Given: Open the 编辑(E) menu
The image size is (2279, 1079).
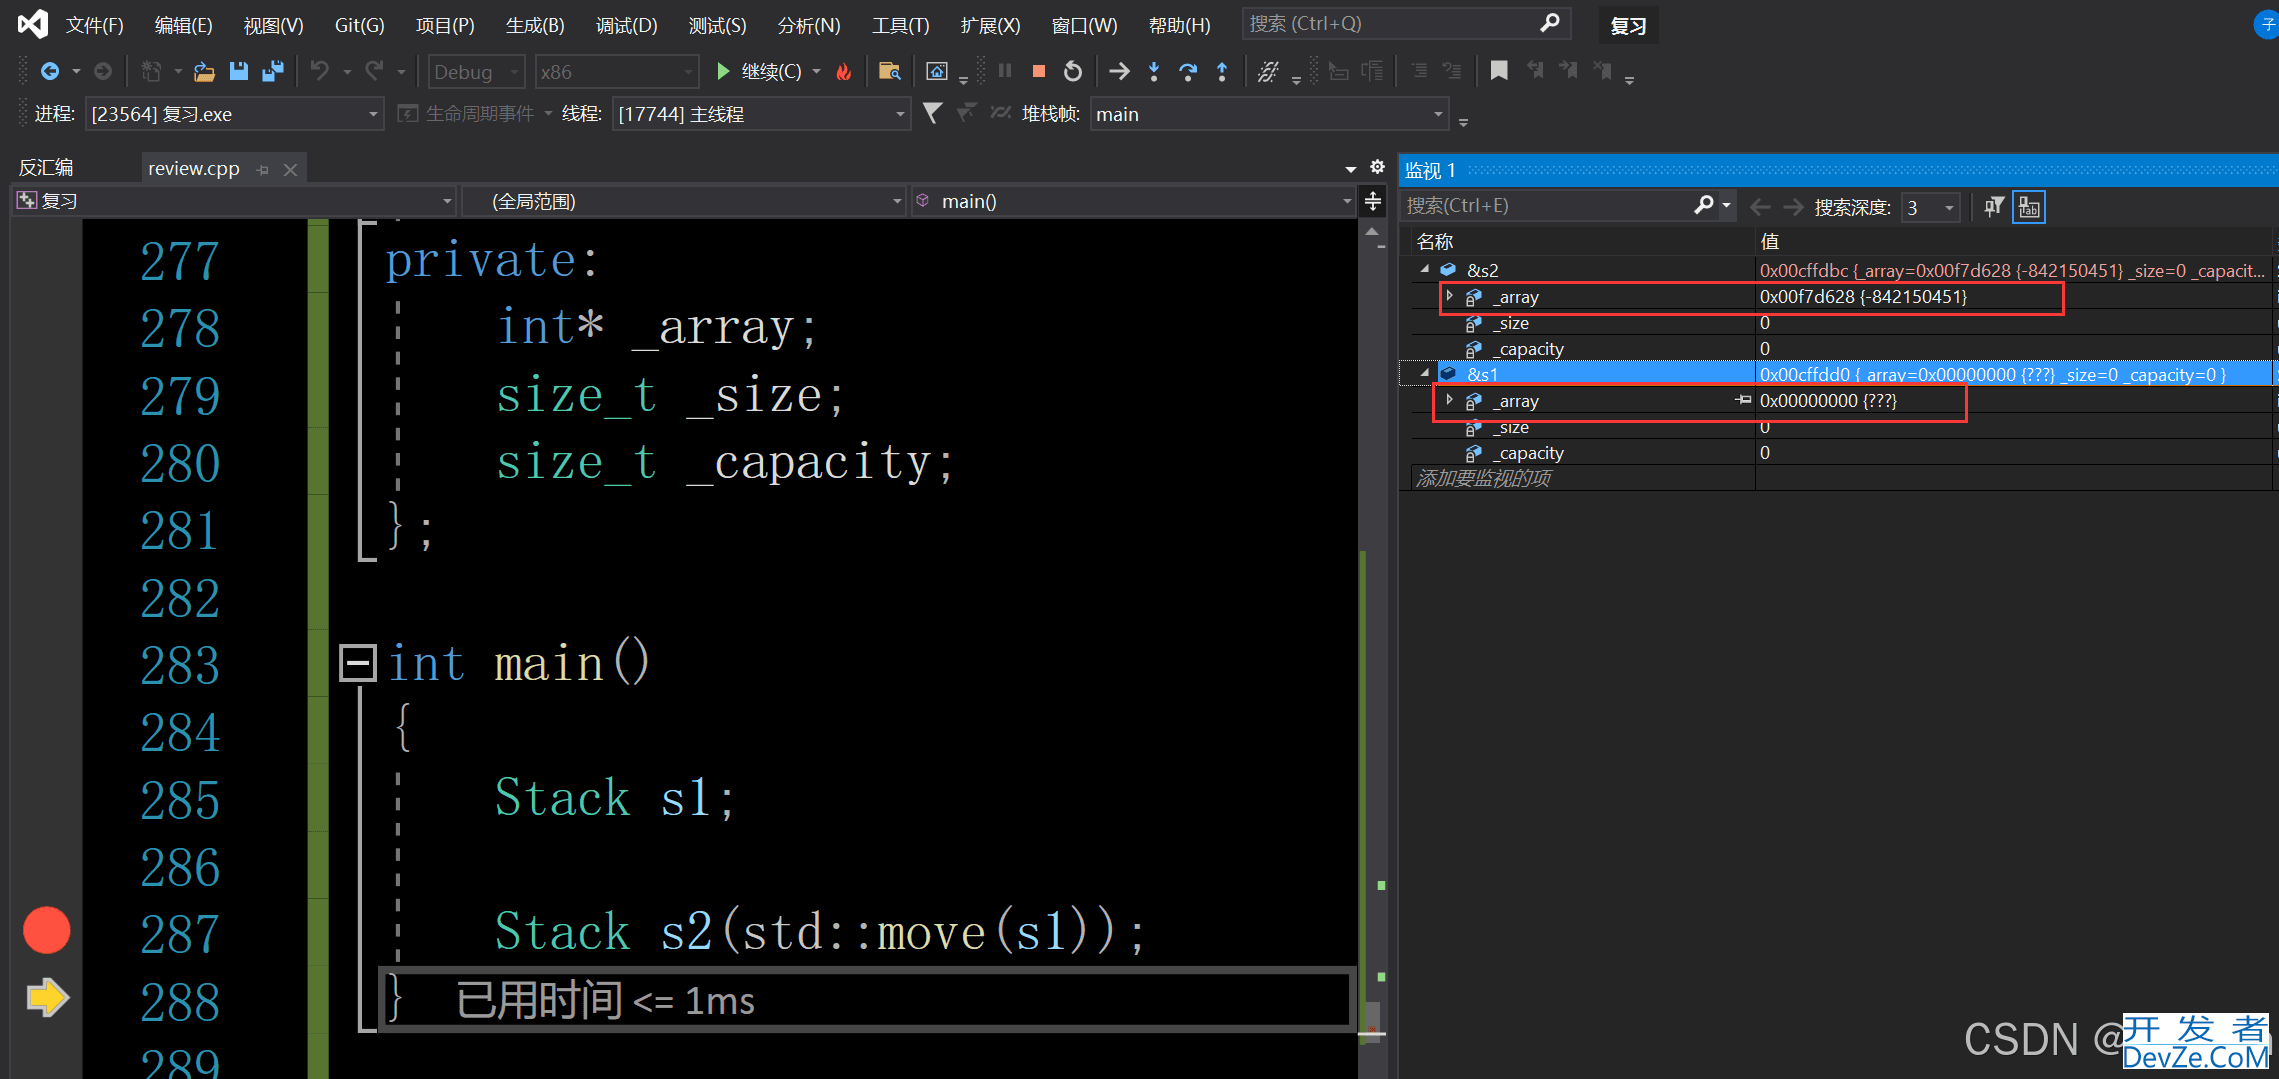Looking at the screenshot, I should (184, 25).
